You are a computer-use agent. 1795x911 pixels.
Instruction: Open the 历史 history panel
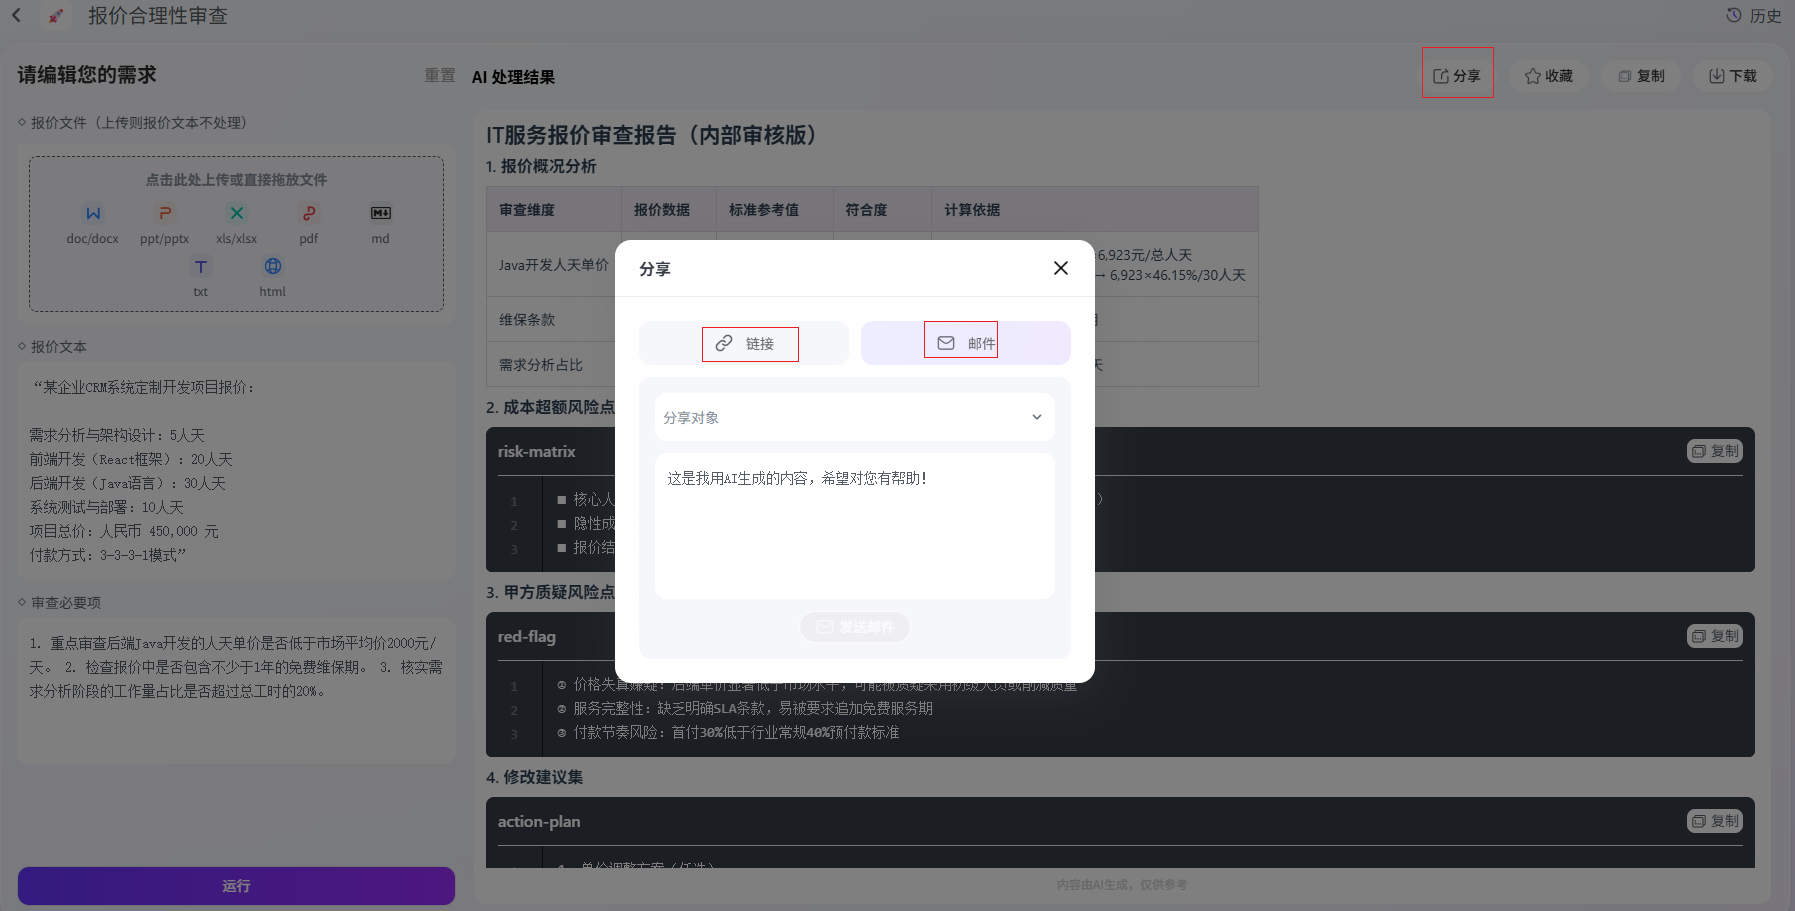coord(1754,15)
